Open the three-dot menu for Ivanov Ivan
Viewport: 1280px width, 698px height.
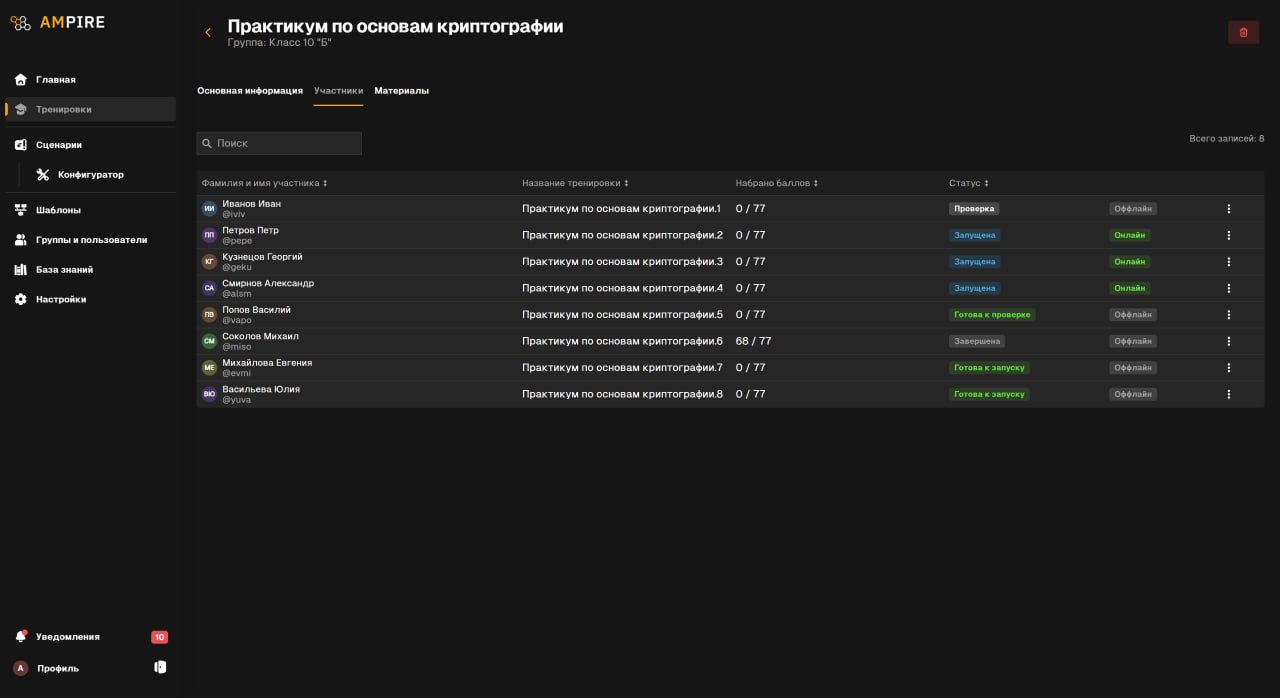(x=1228, y=209)
